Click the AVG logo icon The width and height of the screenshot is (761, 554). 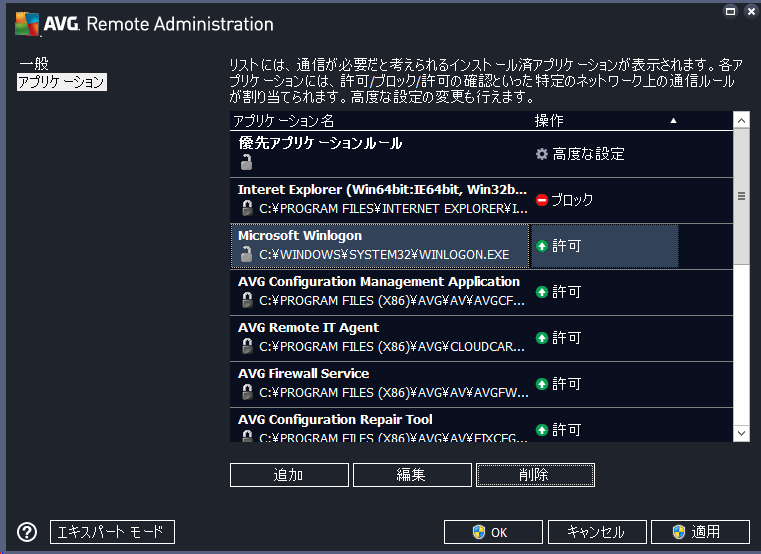pyautogui.click(x=27, y=24)
